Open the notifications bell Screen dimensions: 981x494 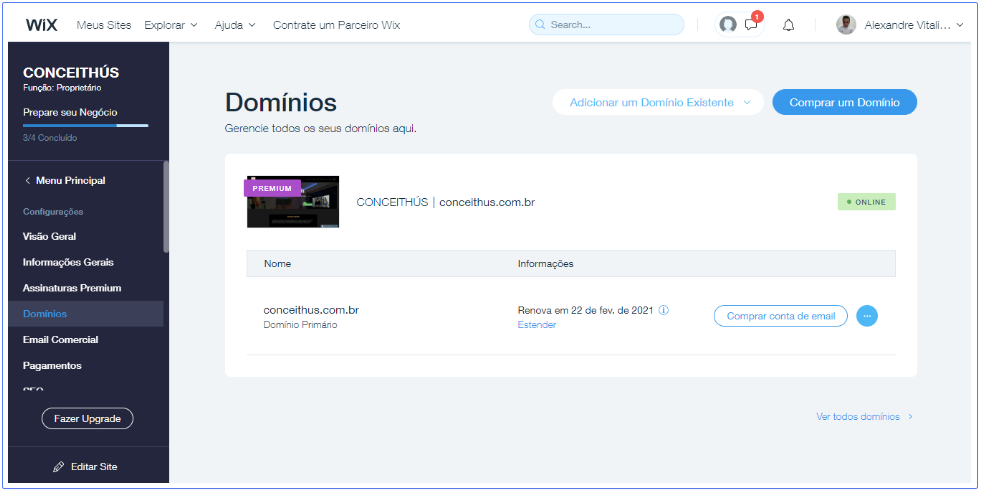click(x=788, y=25)
